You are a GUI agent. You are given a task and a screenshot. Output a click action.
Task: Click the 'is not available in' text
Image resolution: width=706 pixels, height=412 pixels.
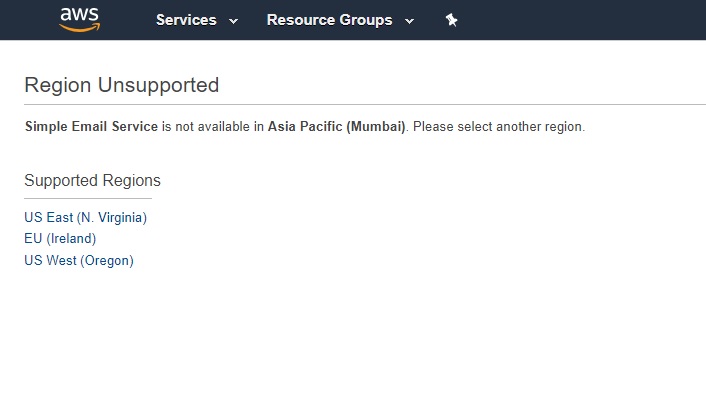(212, 127)
